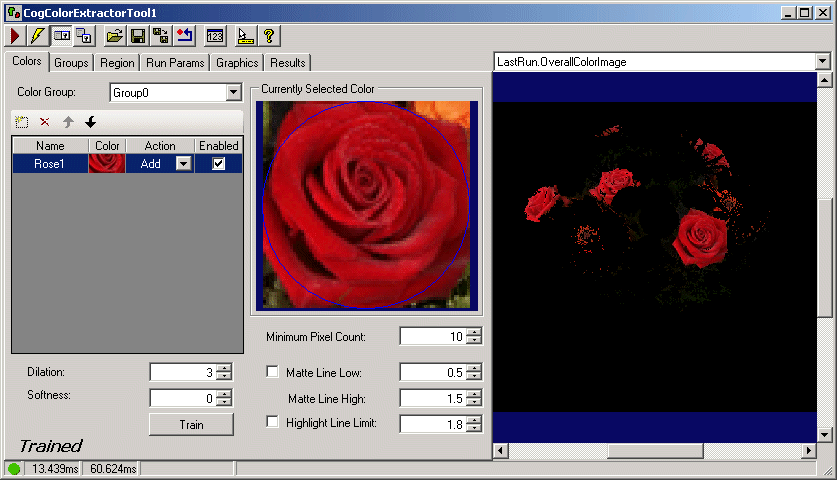Add a new color with the sparkle icon

point(22,122)
